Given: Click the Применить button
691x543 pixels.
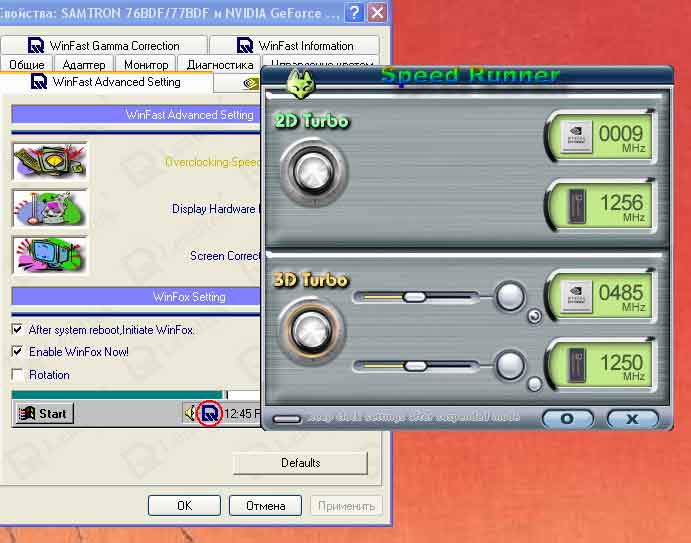Looking at the screenshot, I should pyautogui.click(x=346, y=505).
